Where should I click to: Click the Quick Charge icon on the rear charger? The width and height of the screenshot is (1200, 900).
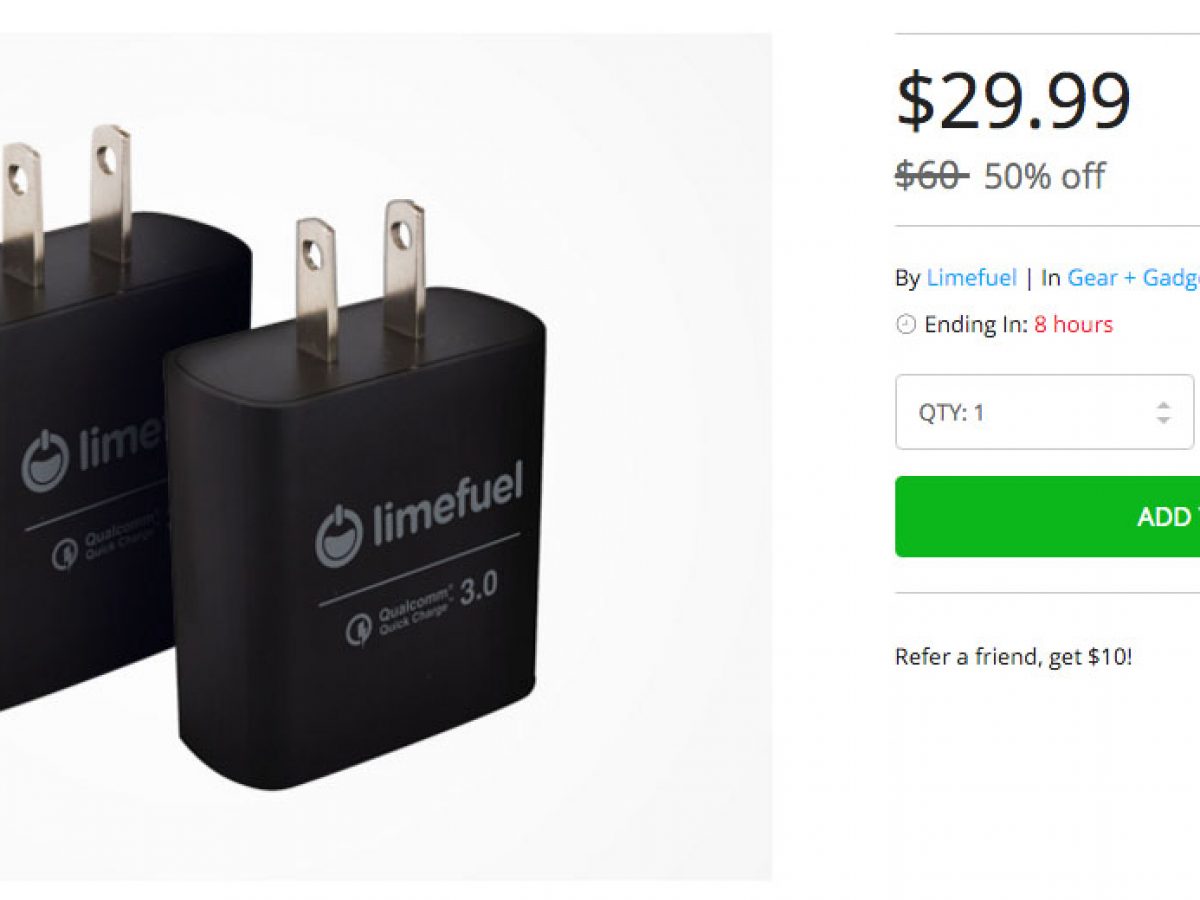pyautogui.click(x=65, y=556)
